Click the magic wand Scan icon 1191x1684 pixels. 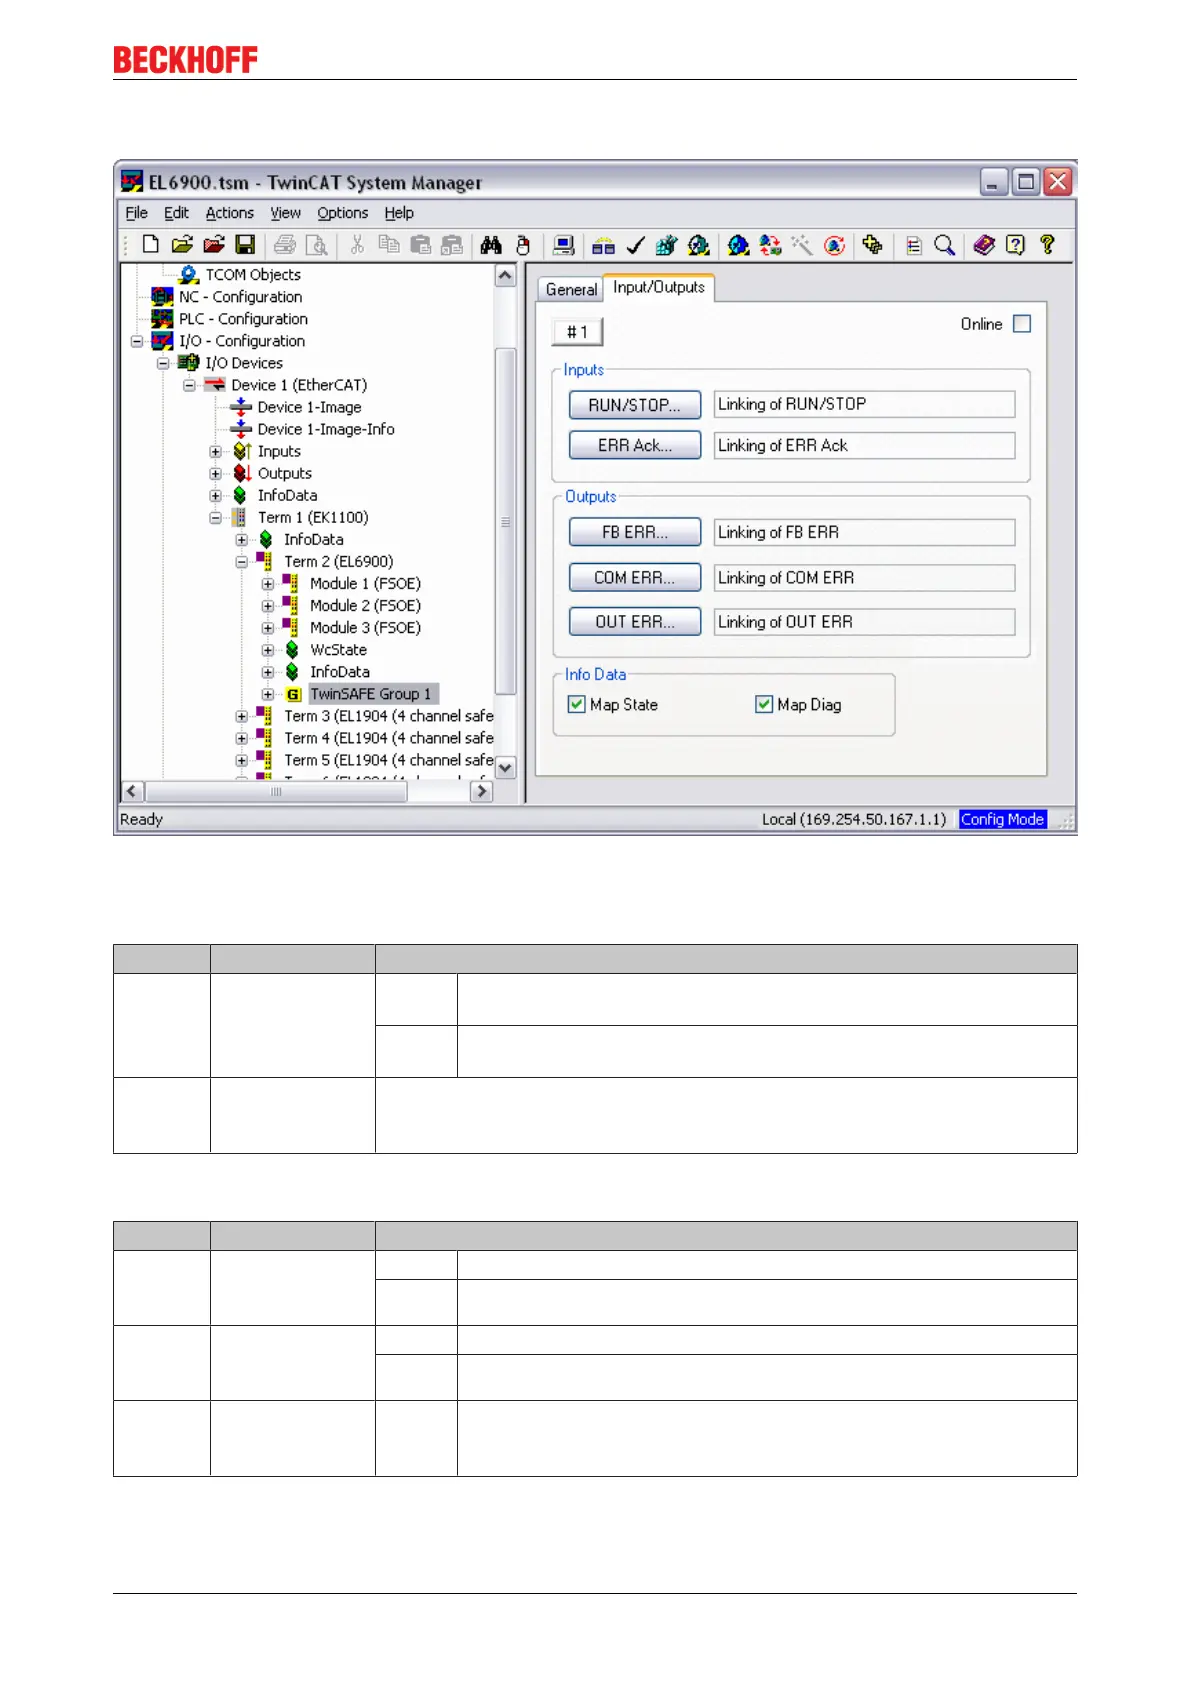point(802,245)
